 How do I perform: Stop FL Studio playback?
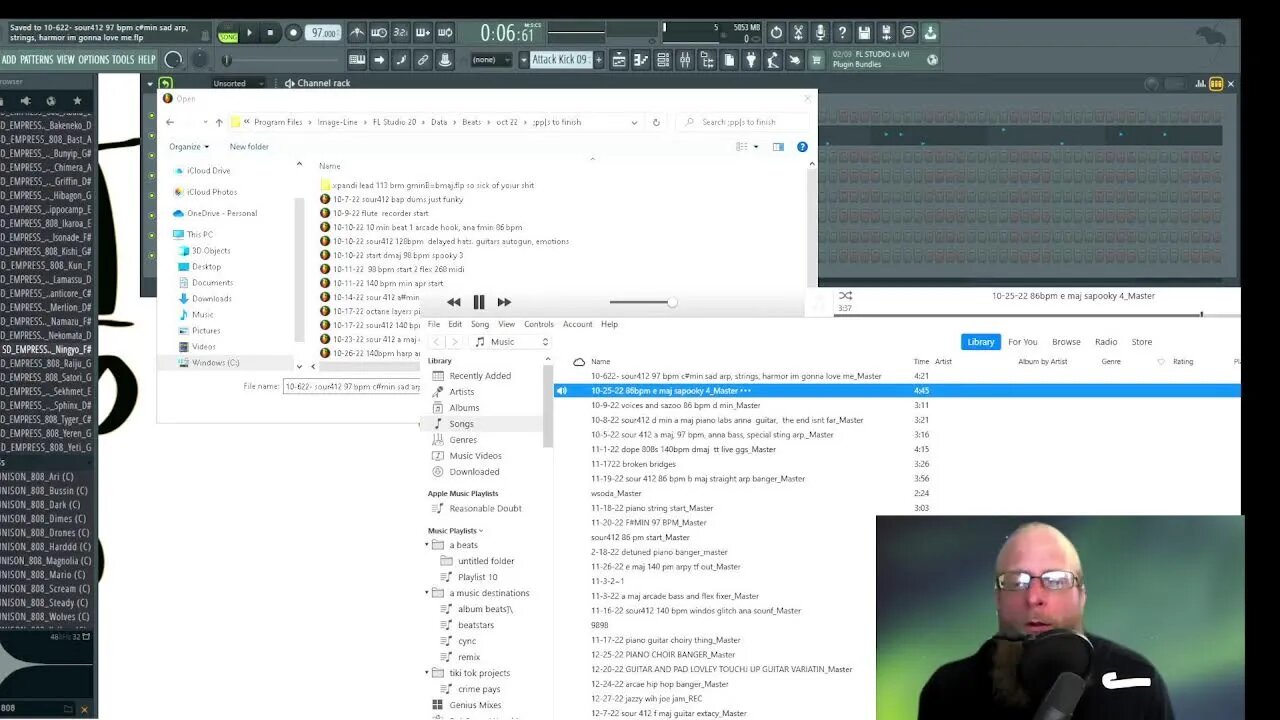(x=270, y=33)
